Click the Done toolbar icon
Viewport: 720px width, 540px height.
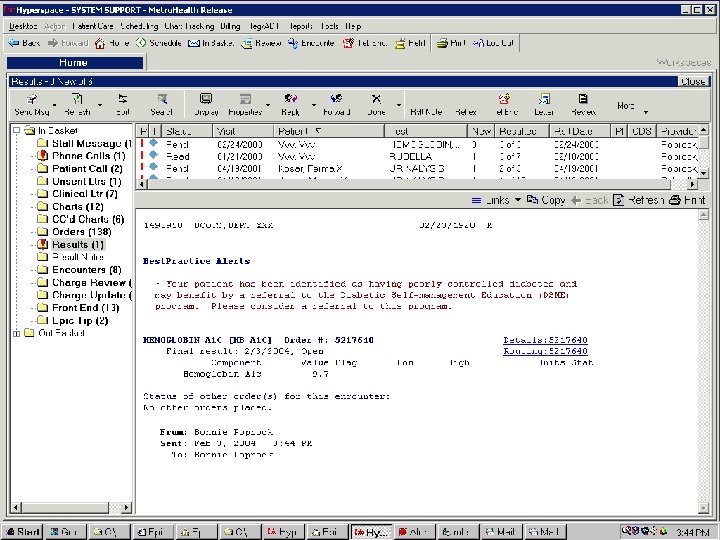click(376, 99)
